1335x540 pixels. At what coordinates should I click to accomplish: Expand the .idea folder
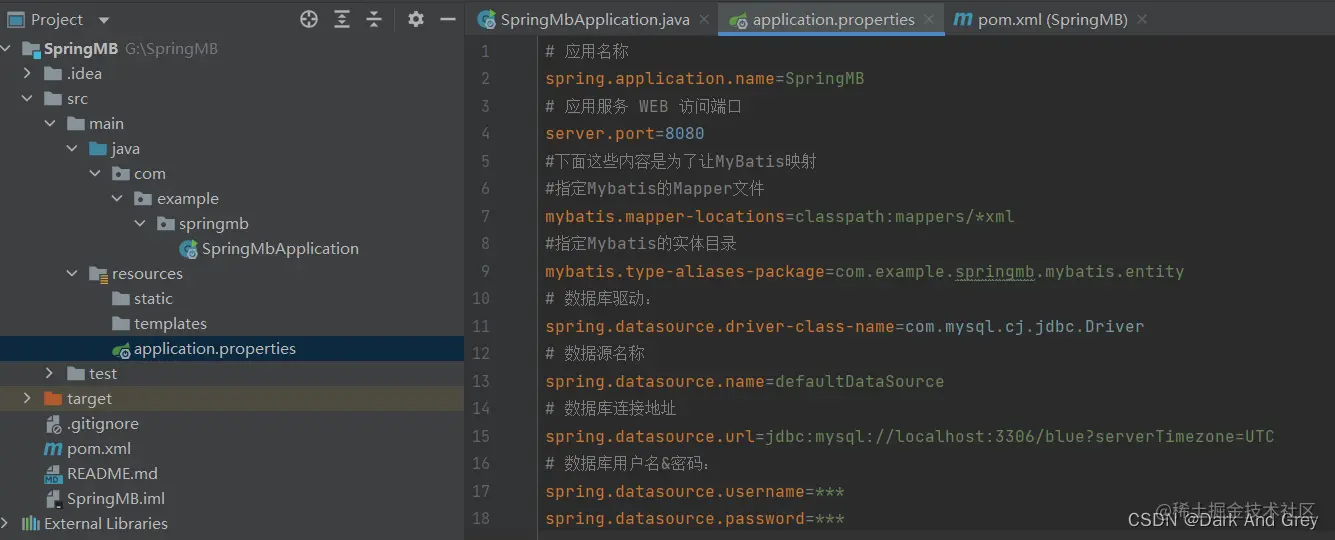[28, 74]
